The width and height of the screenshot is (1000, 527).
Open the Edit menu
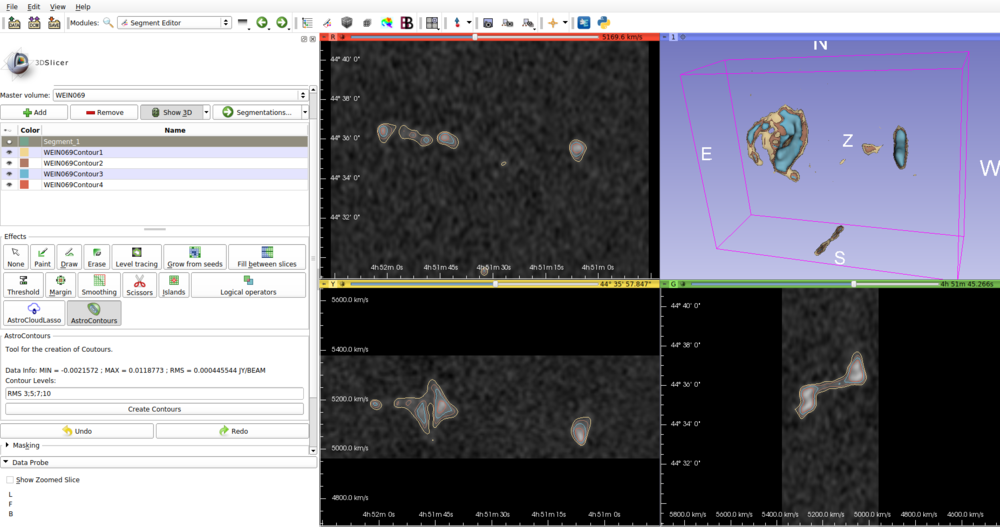pos(34,7)
